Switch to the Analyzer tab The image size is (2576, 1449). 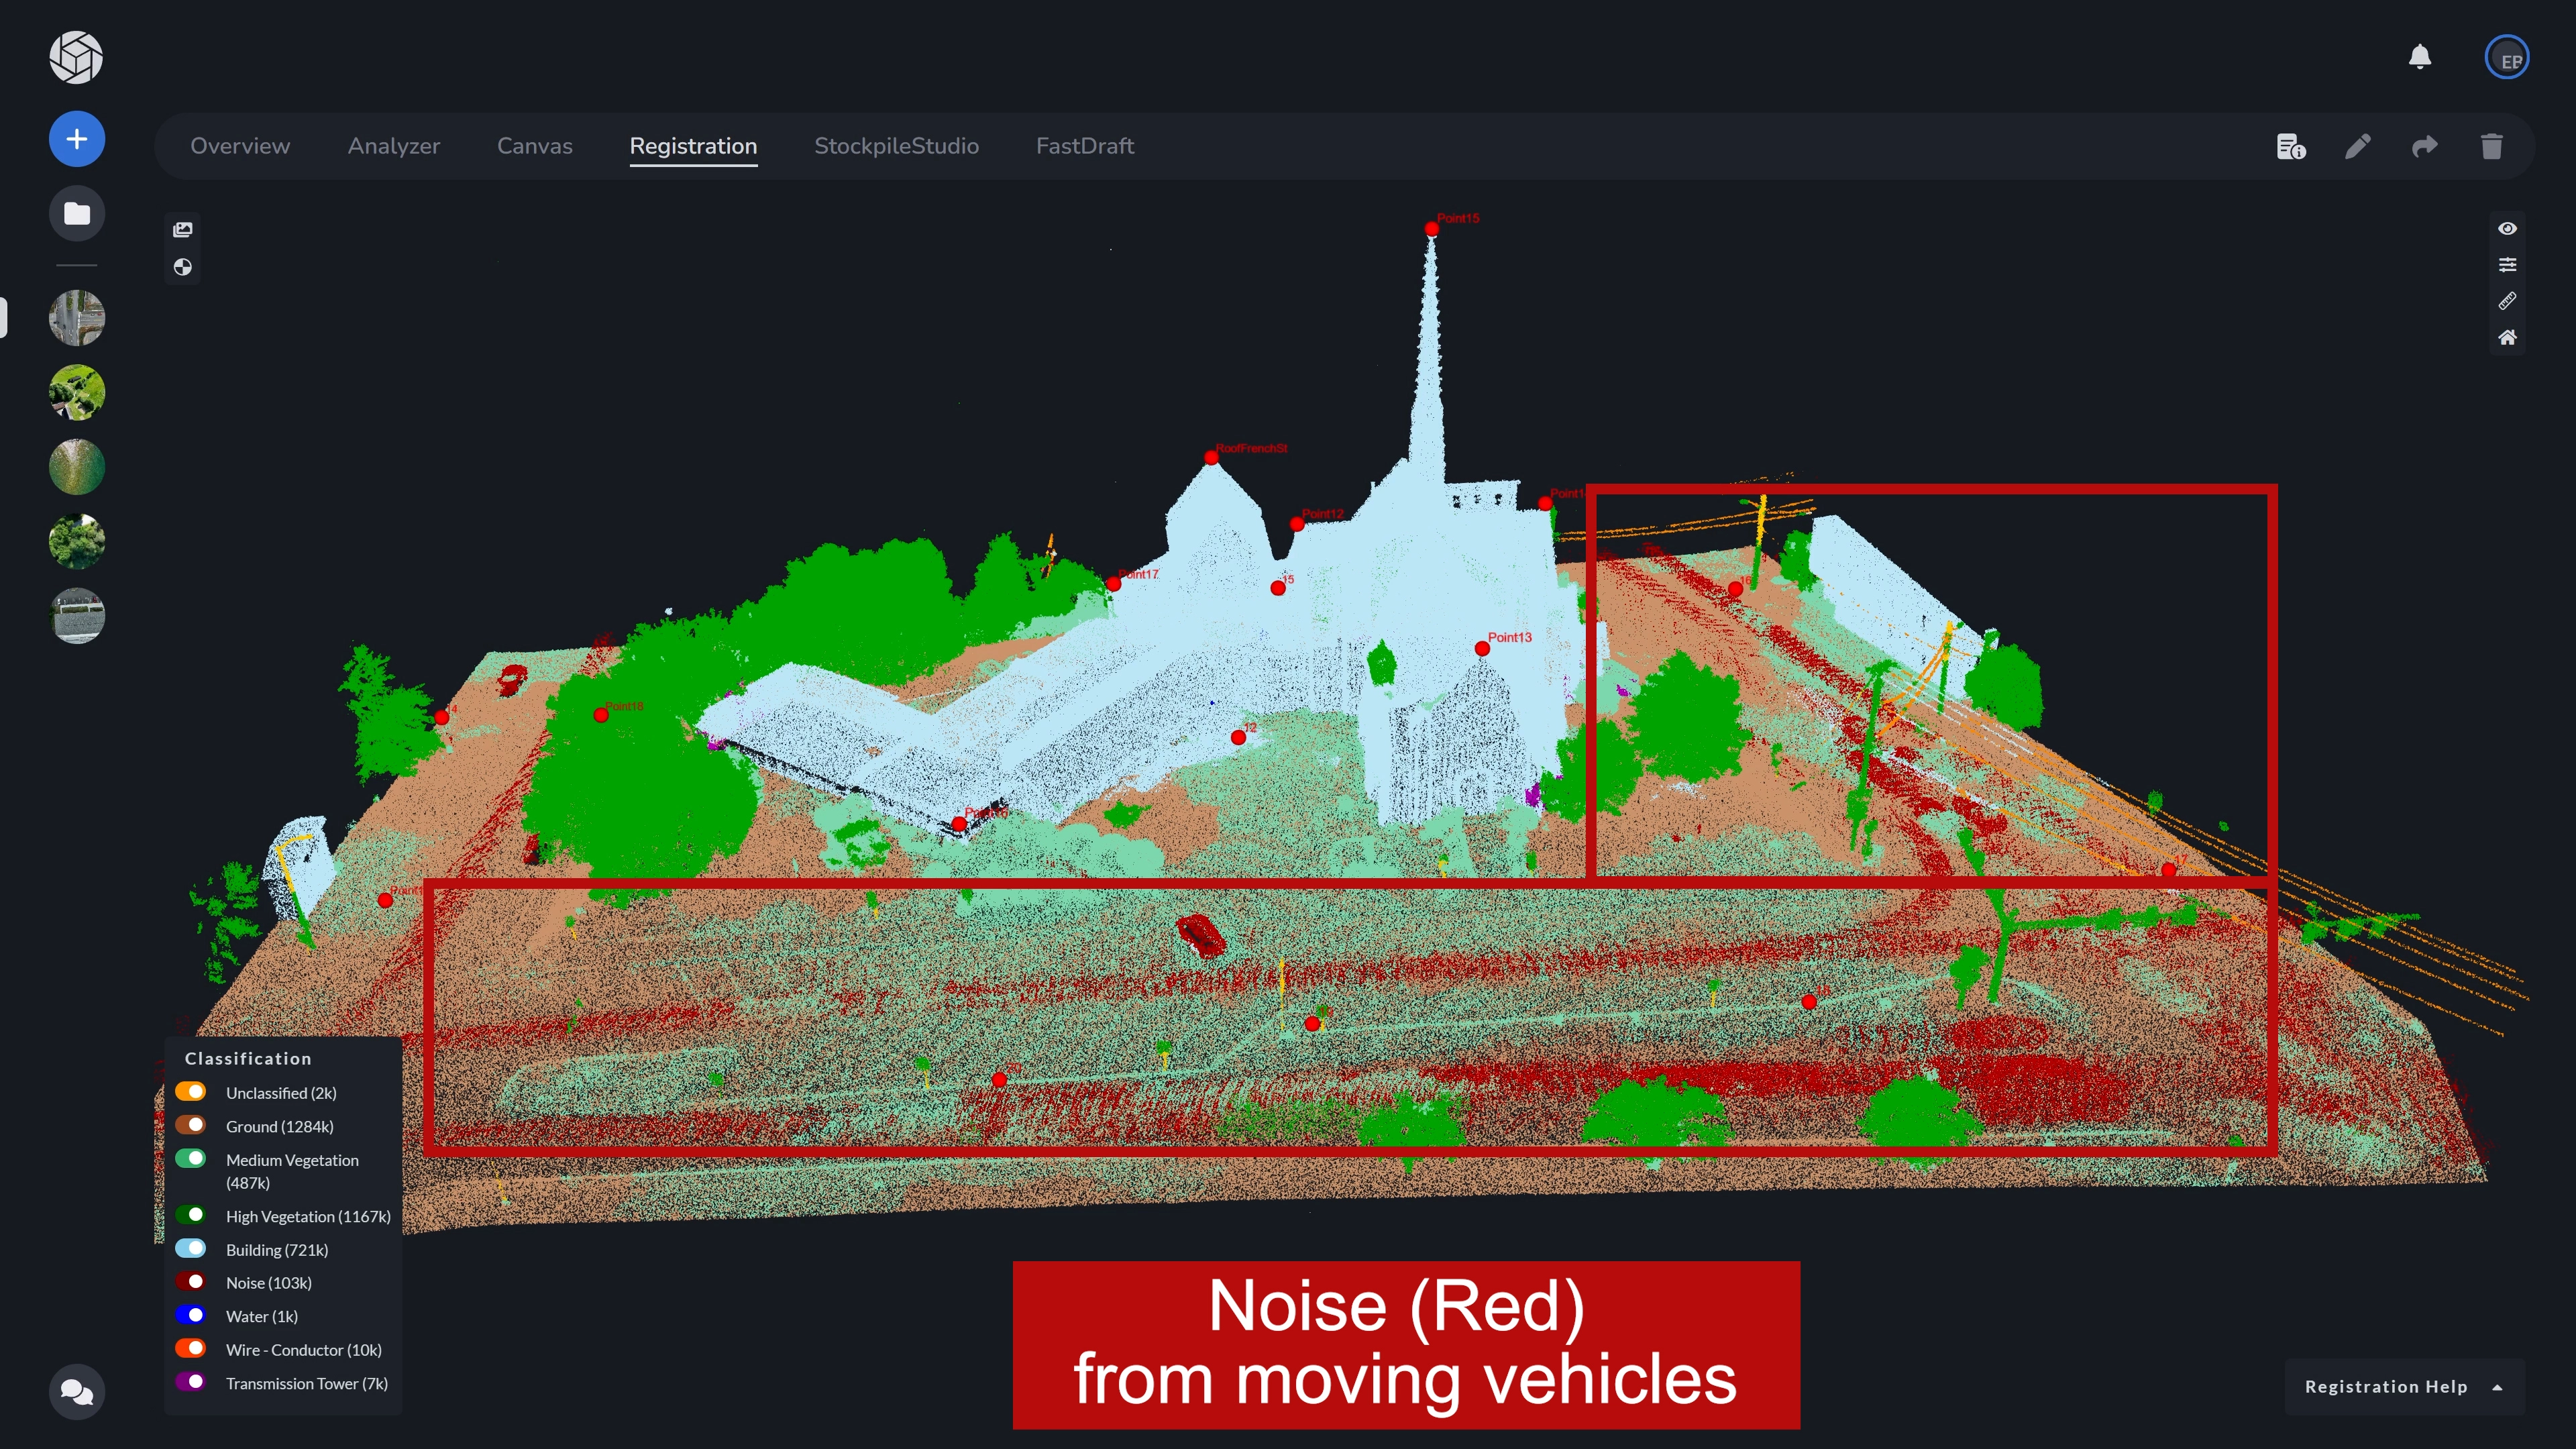[x=394, y=146]
